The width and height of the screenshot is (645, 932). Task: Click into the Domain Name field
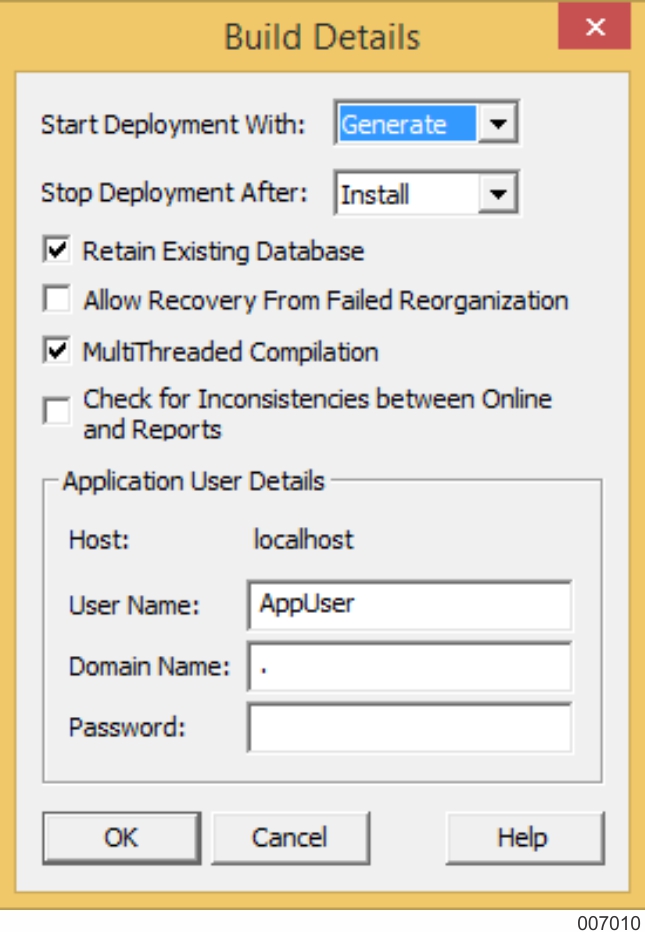pyautogui.click(x=410, y=667)
